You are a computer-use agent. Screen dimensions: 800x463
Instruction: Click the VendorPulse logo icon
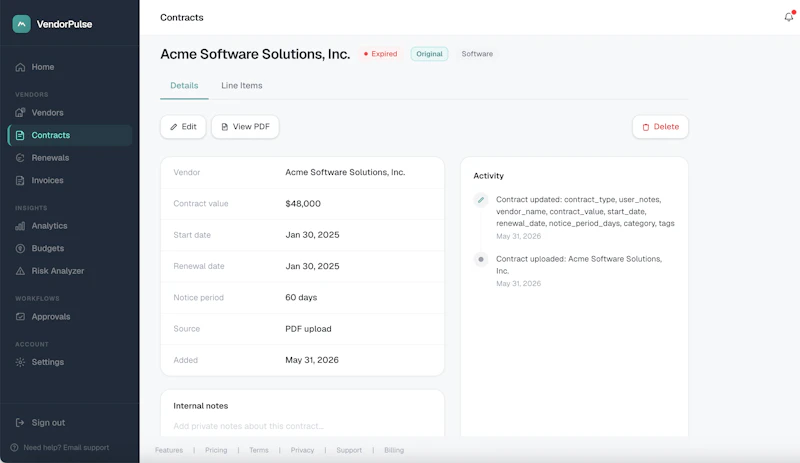[x=21, y=24]
